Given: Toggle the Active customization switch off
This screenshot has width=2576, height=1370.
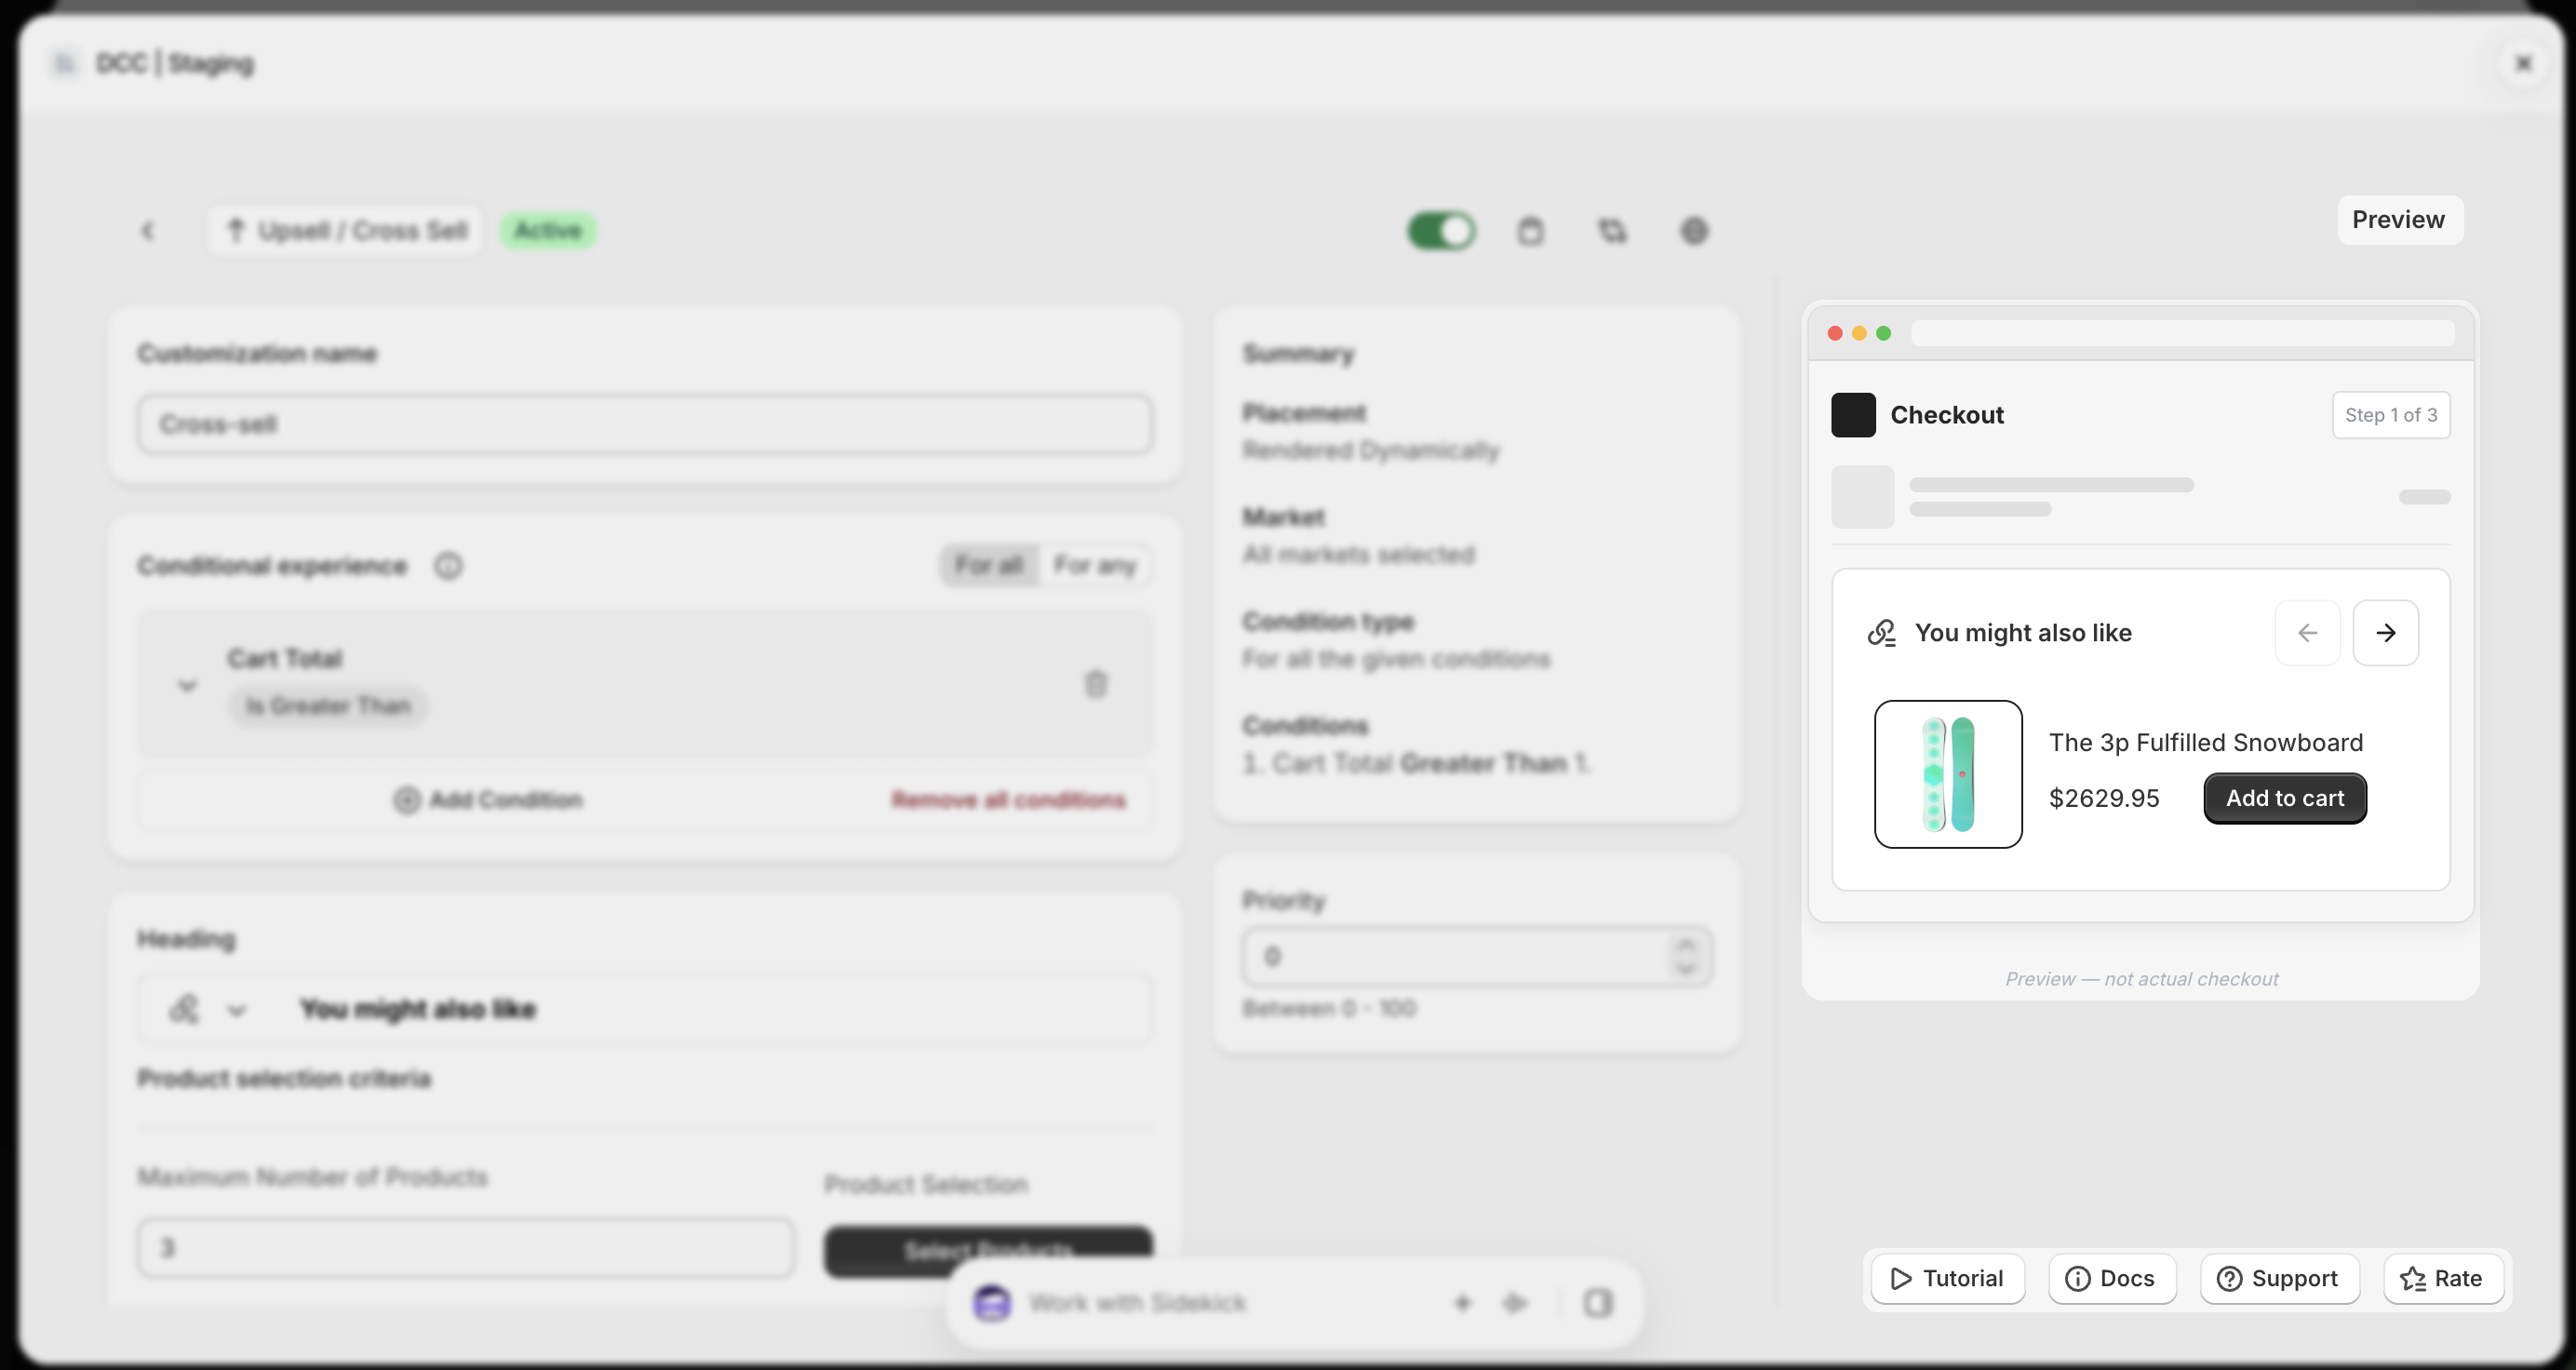Looking at the screenshot, I should coord(1441,231).
